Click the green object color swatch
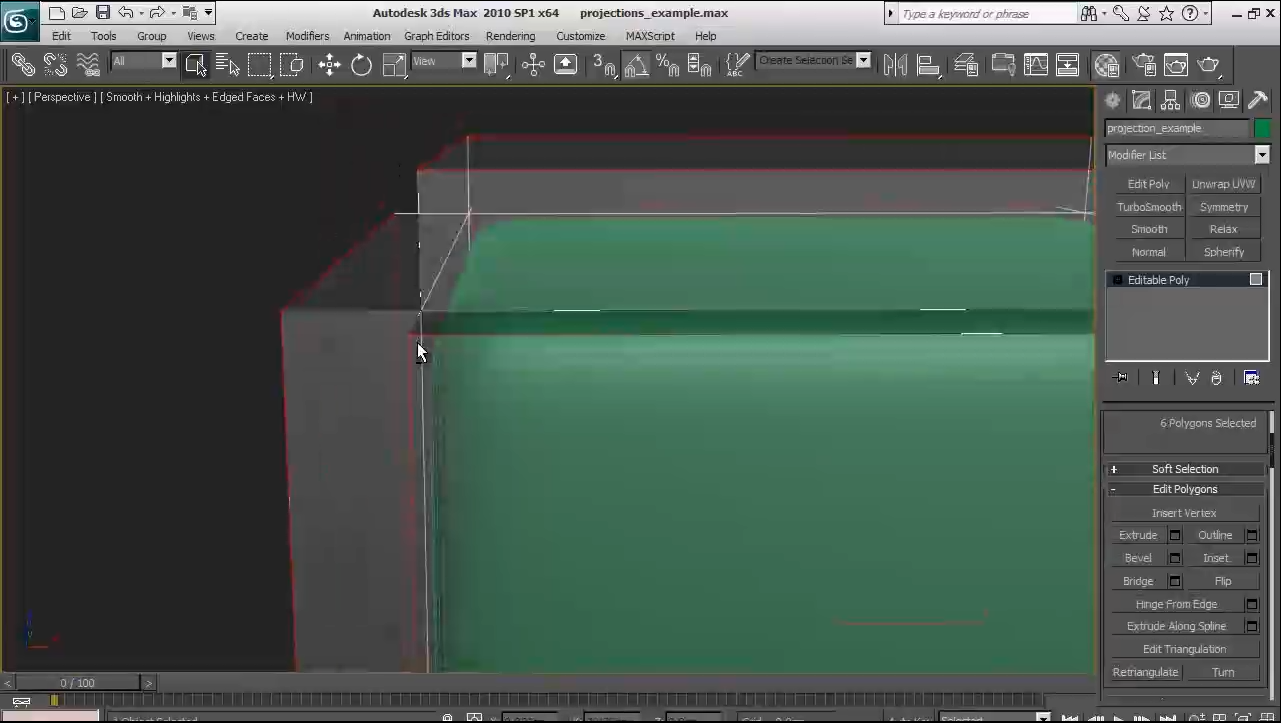Image resolution: width=1281 pixels, height=723 pixels. pyautogui.click(x=1262, y=128)
